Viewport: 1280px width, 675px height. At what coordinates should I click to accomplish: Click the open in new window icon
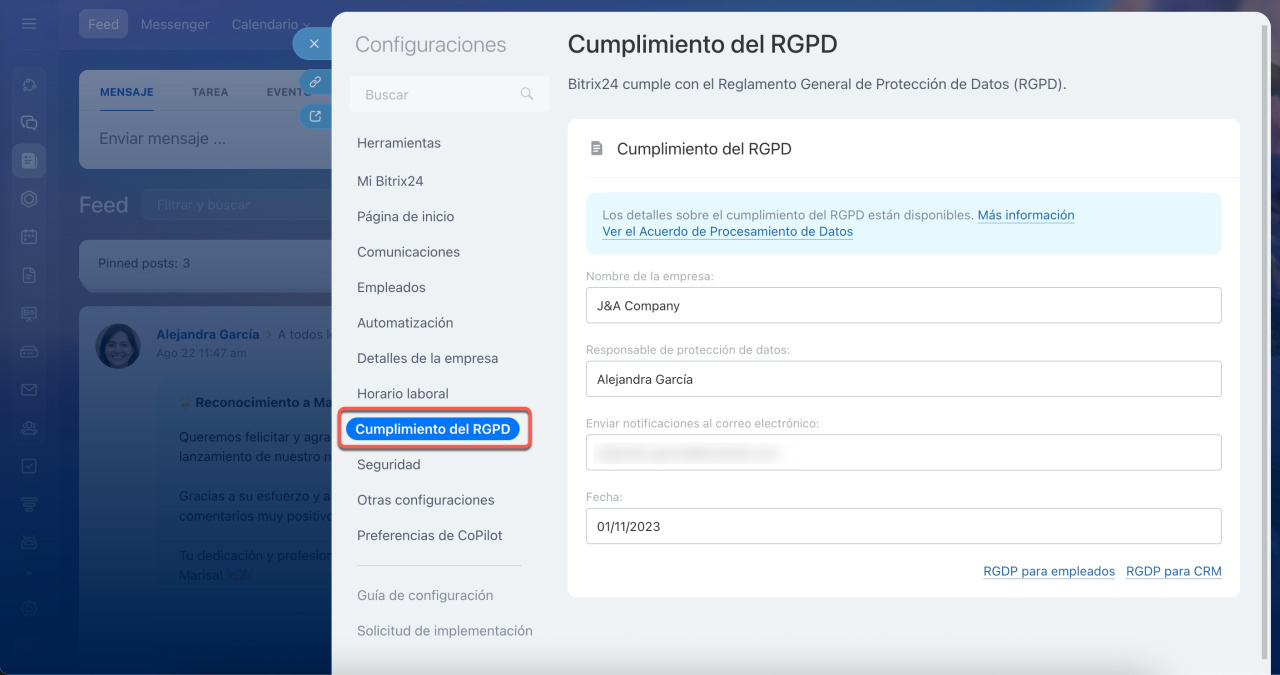314,116
